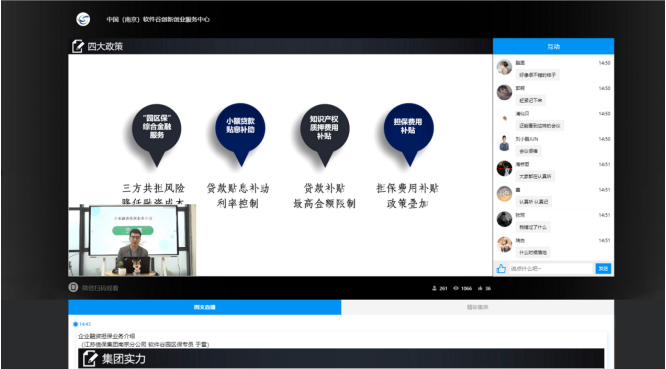Open the 微信扫码观看 link
Image resolution: width=666 pixels, height=369 pixels.
click(100, 288)
